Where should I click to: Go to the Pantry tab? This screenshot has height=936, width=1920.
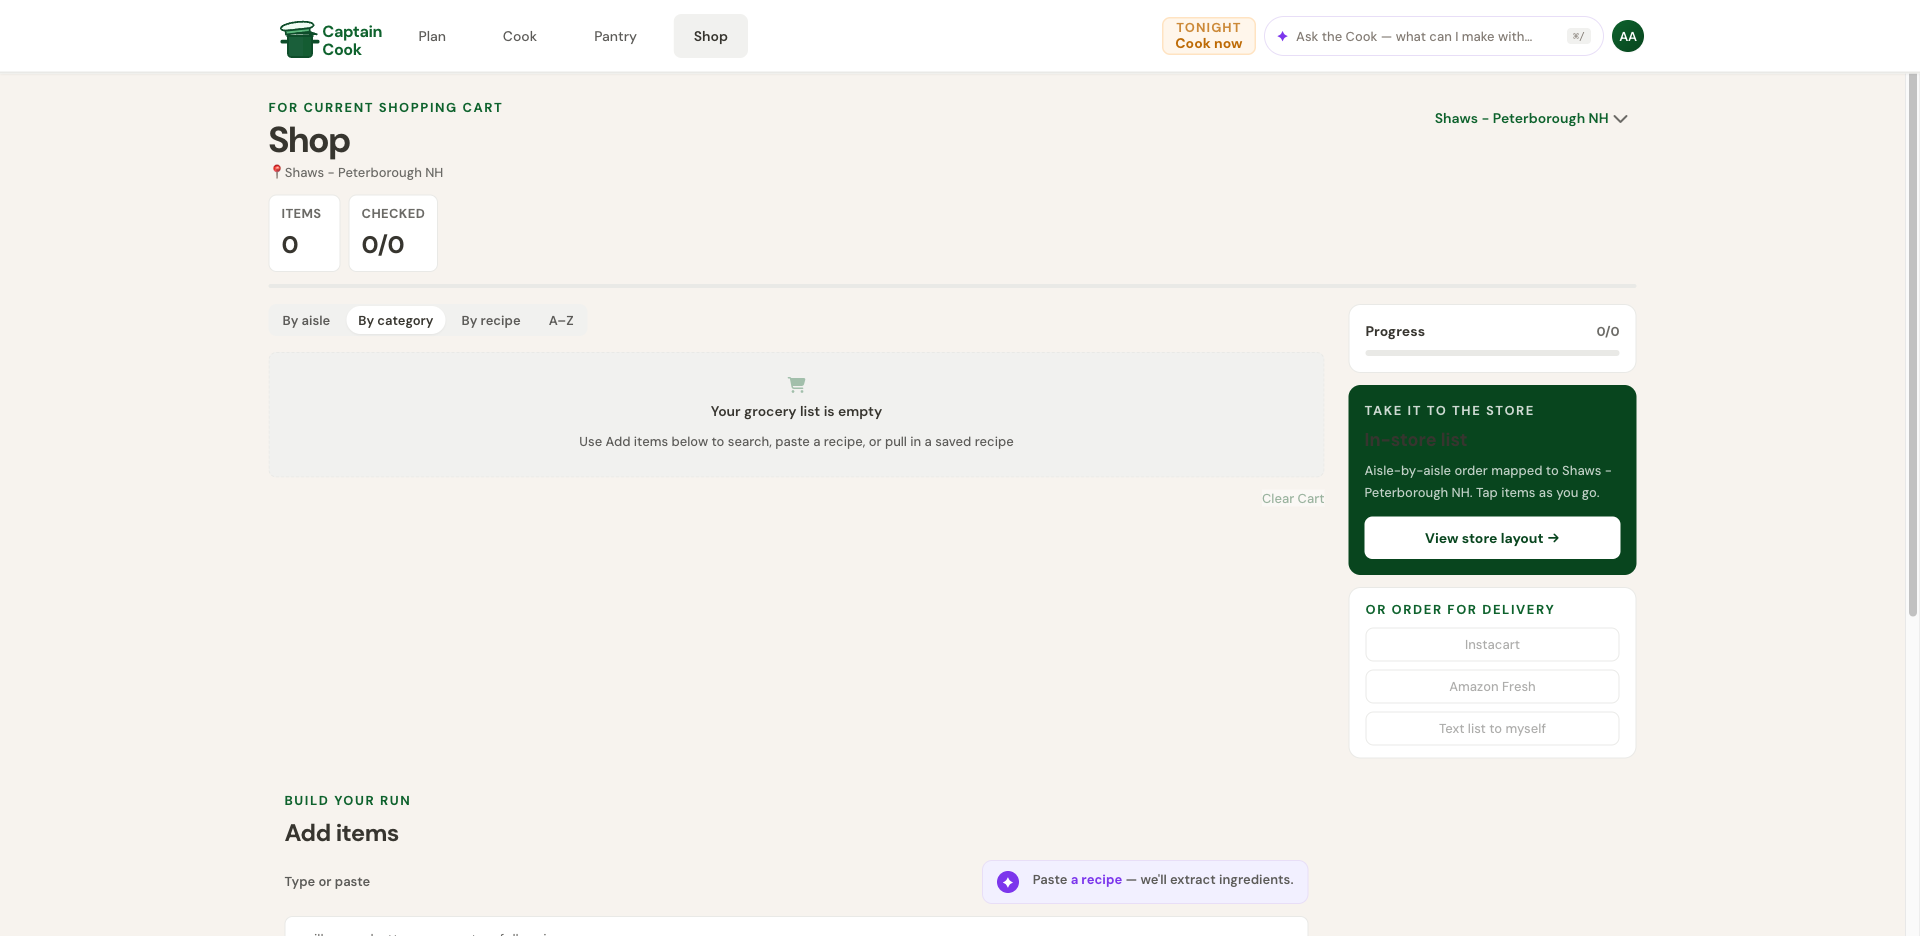[615, 36]
